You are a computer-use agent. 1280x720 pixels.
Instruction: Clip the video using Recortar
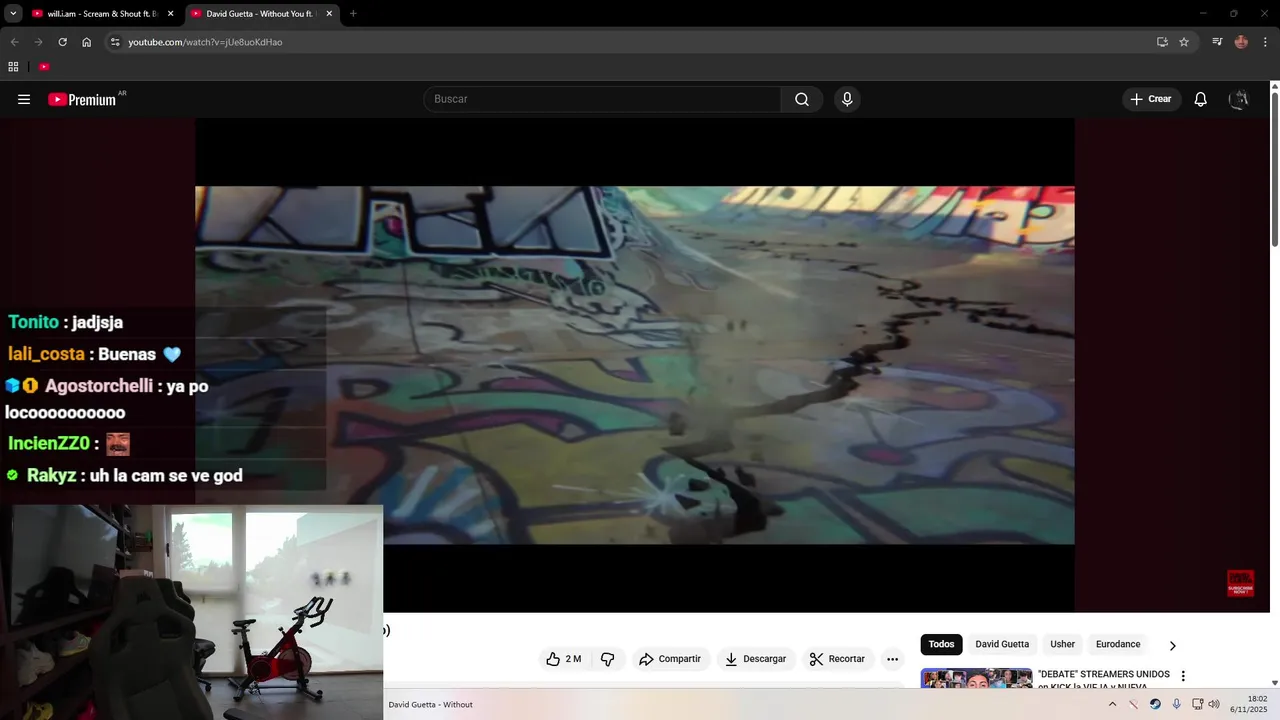coord(837,659)
